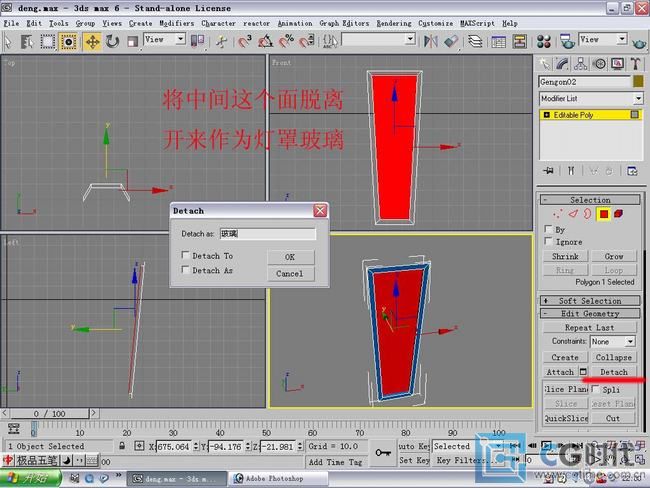Open the Named Selection Sets dropdown
The width and height of the screenshot is (650, 488).
[410, 39]
